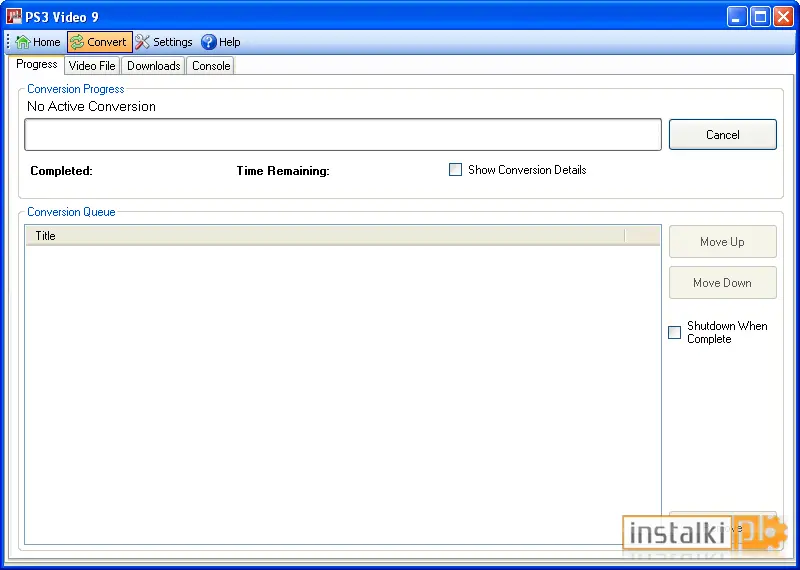
Task: Click the Move Down button
Action: 723,283
